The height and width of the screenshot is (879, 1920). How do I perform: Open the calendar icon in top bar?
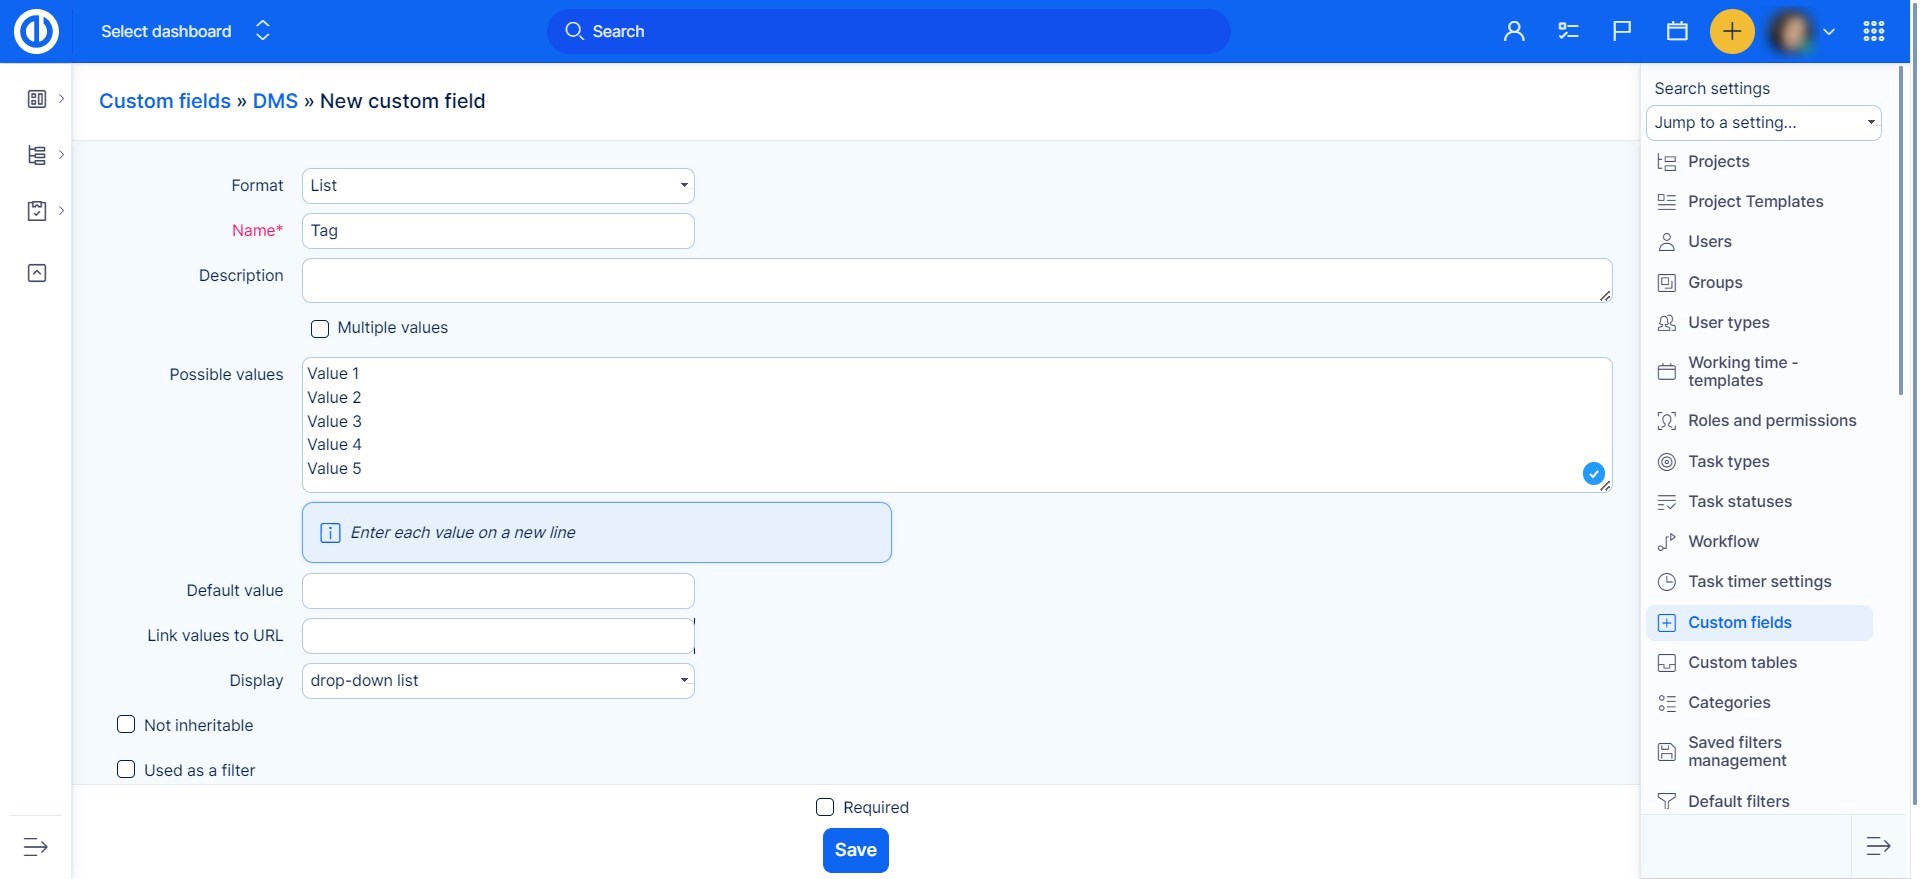(1677, 32)
